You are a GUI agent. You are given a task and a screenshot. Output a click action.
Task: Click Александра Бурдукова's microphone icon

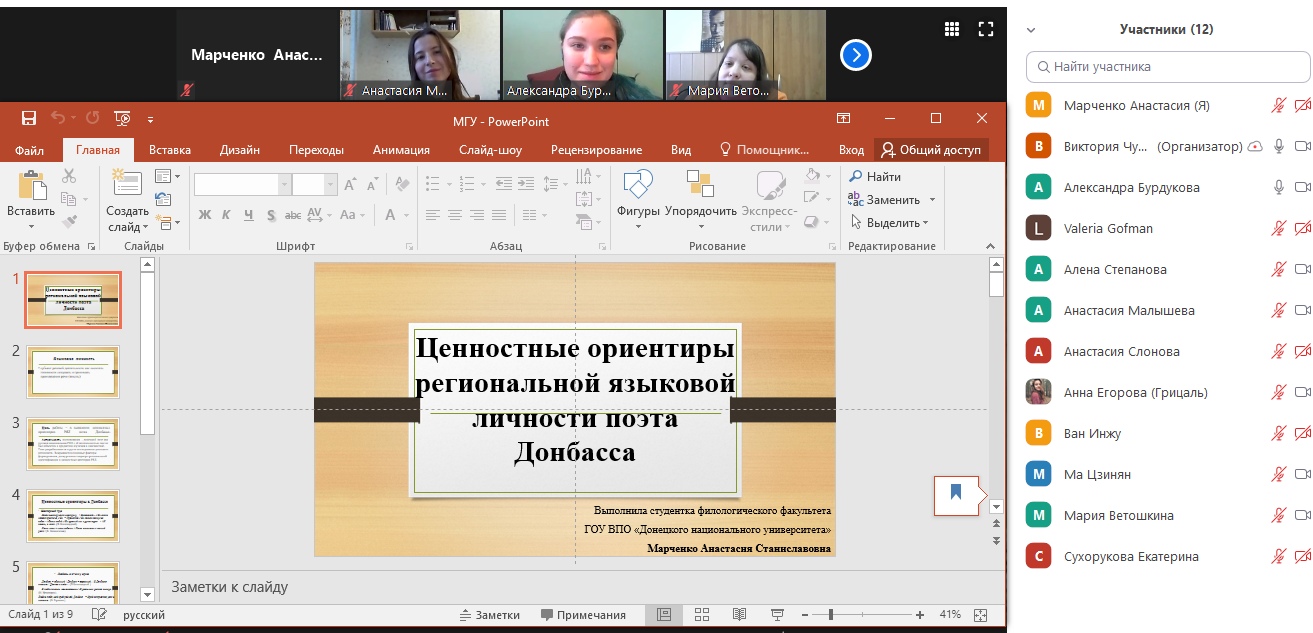[1278, 187]
